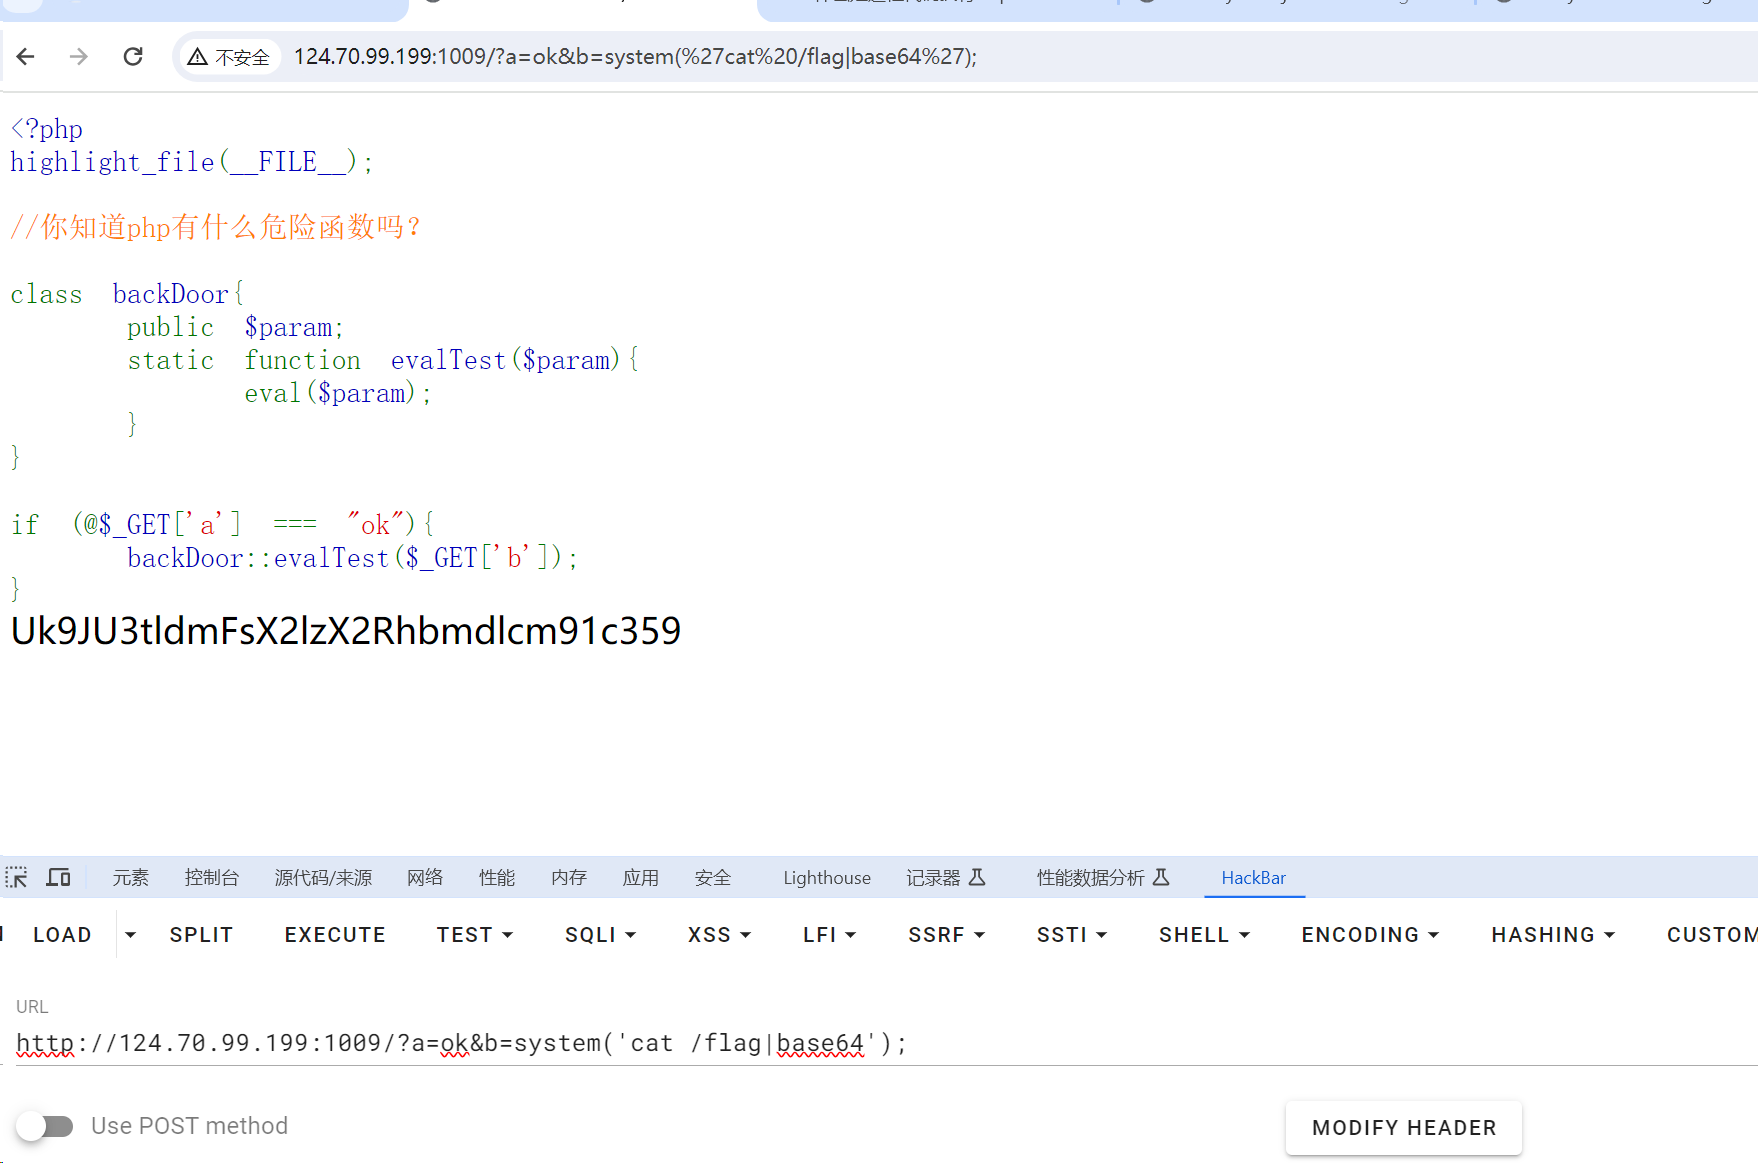Image resolution: width=1758 pixels, height=1163 pixels.
Task: Click the forward navigation arrow
Action: 78,57
